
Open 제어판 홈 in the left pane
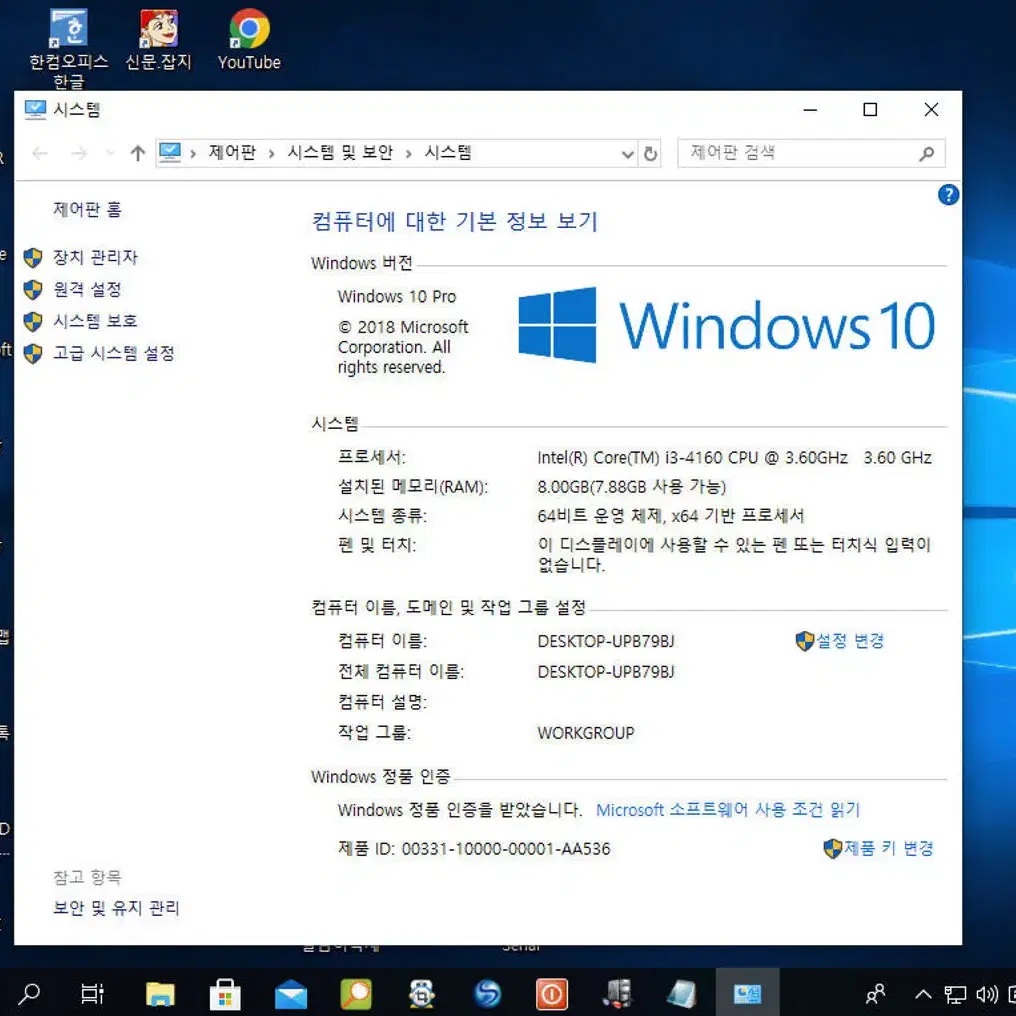(87, 209)
